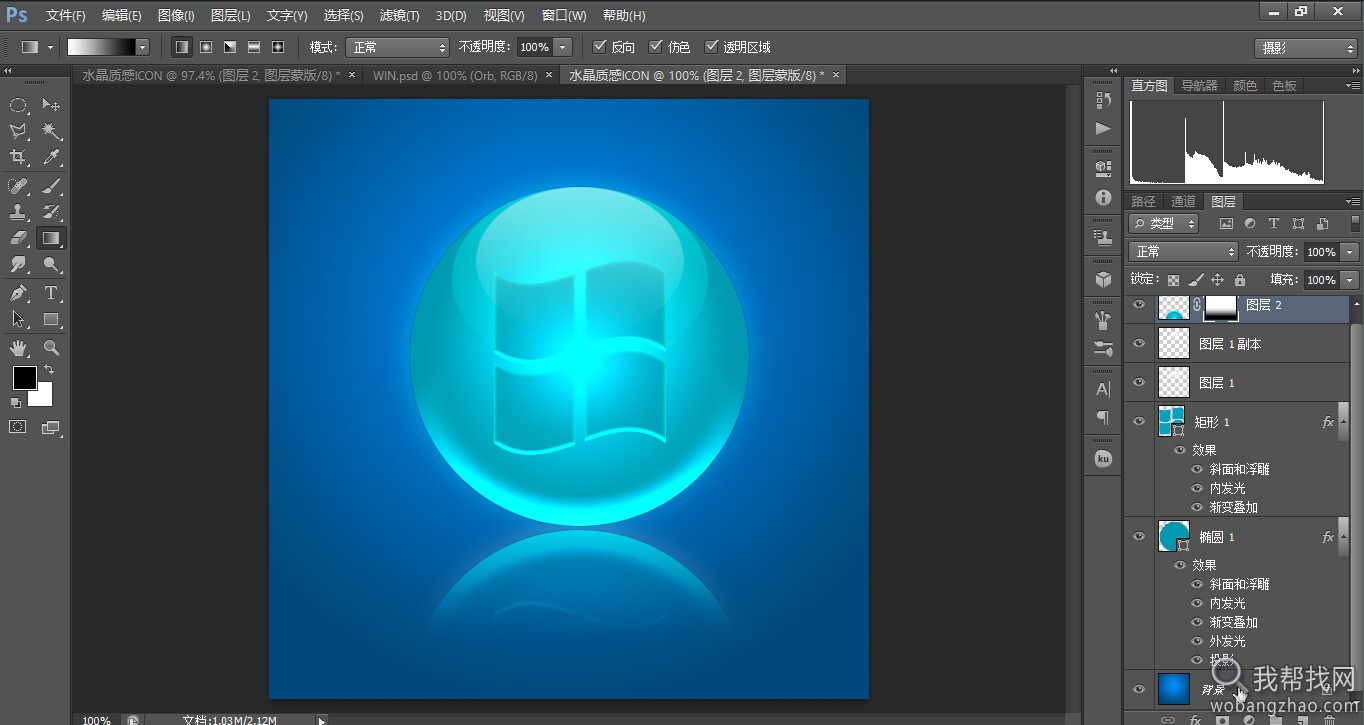Open layer 不透明度 slider dropdown

coord(1350,252)
